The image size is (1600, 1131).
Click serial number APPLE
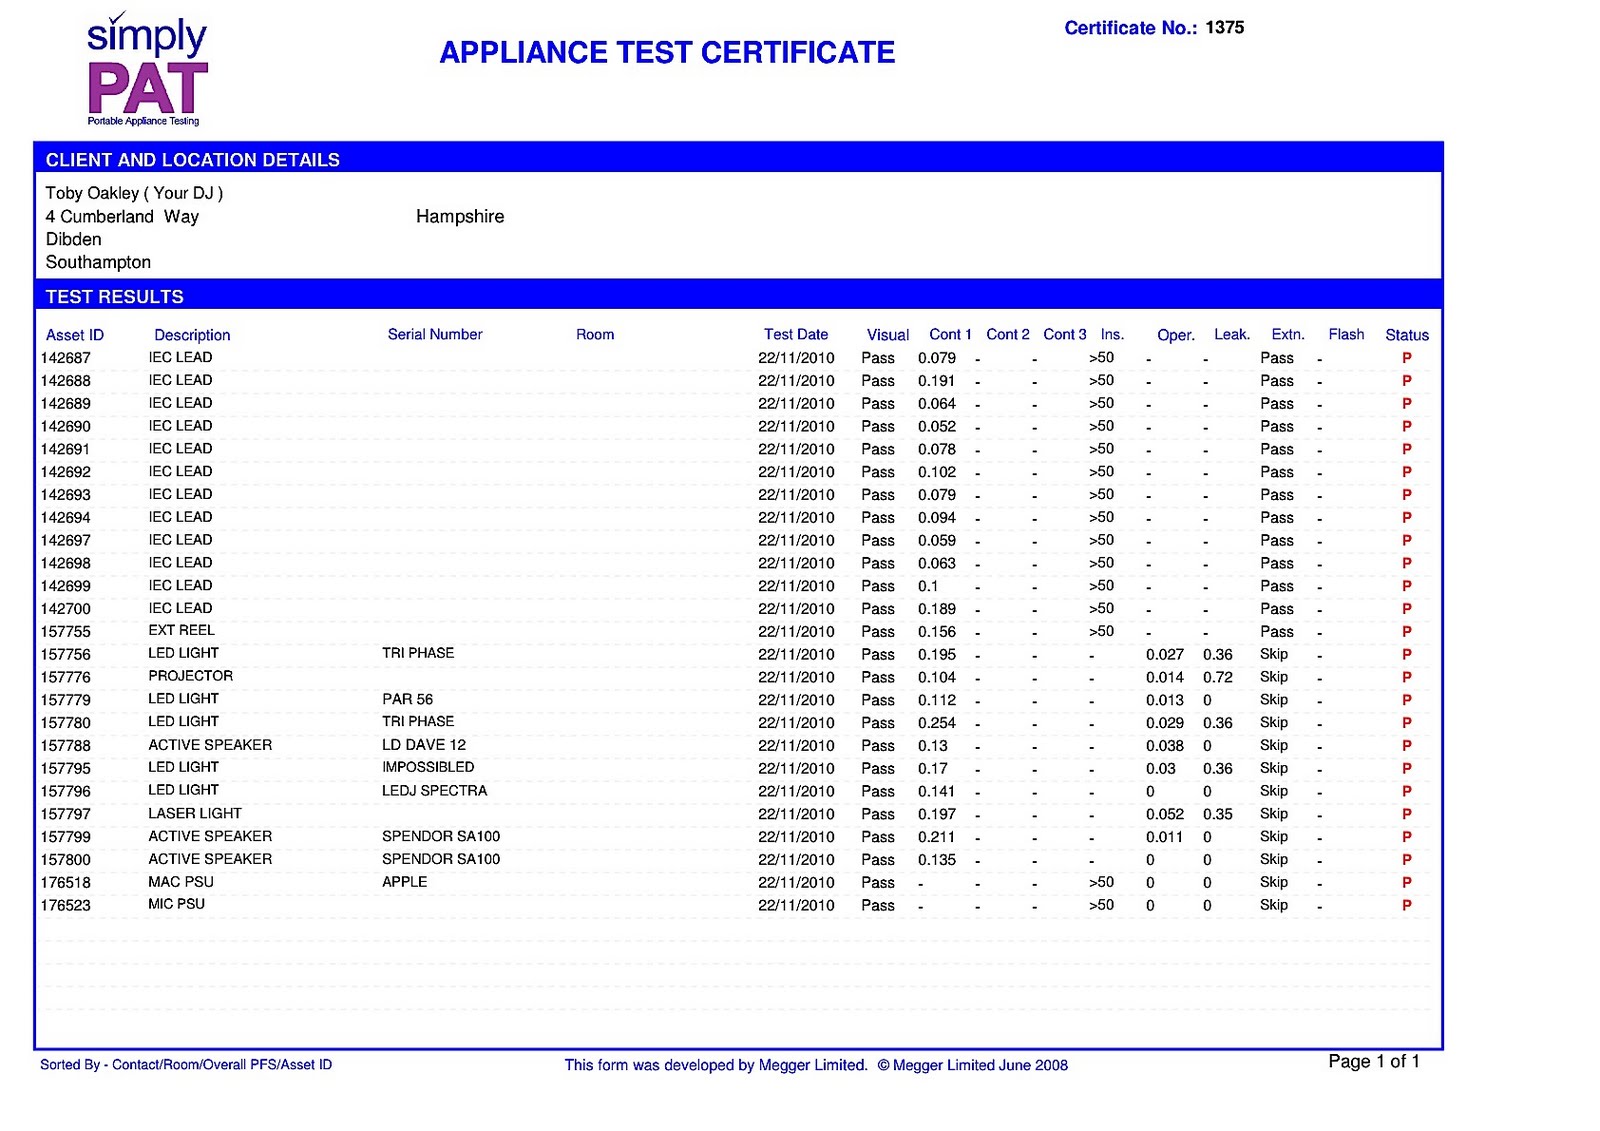pos(405,881)
